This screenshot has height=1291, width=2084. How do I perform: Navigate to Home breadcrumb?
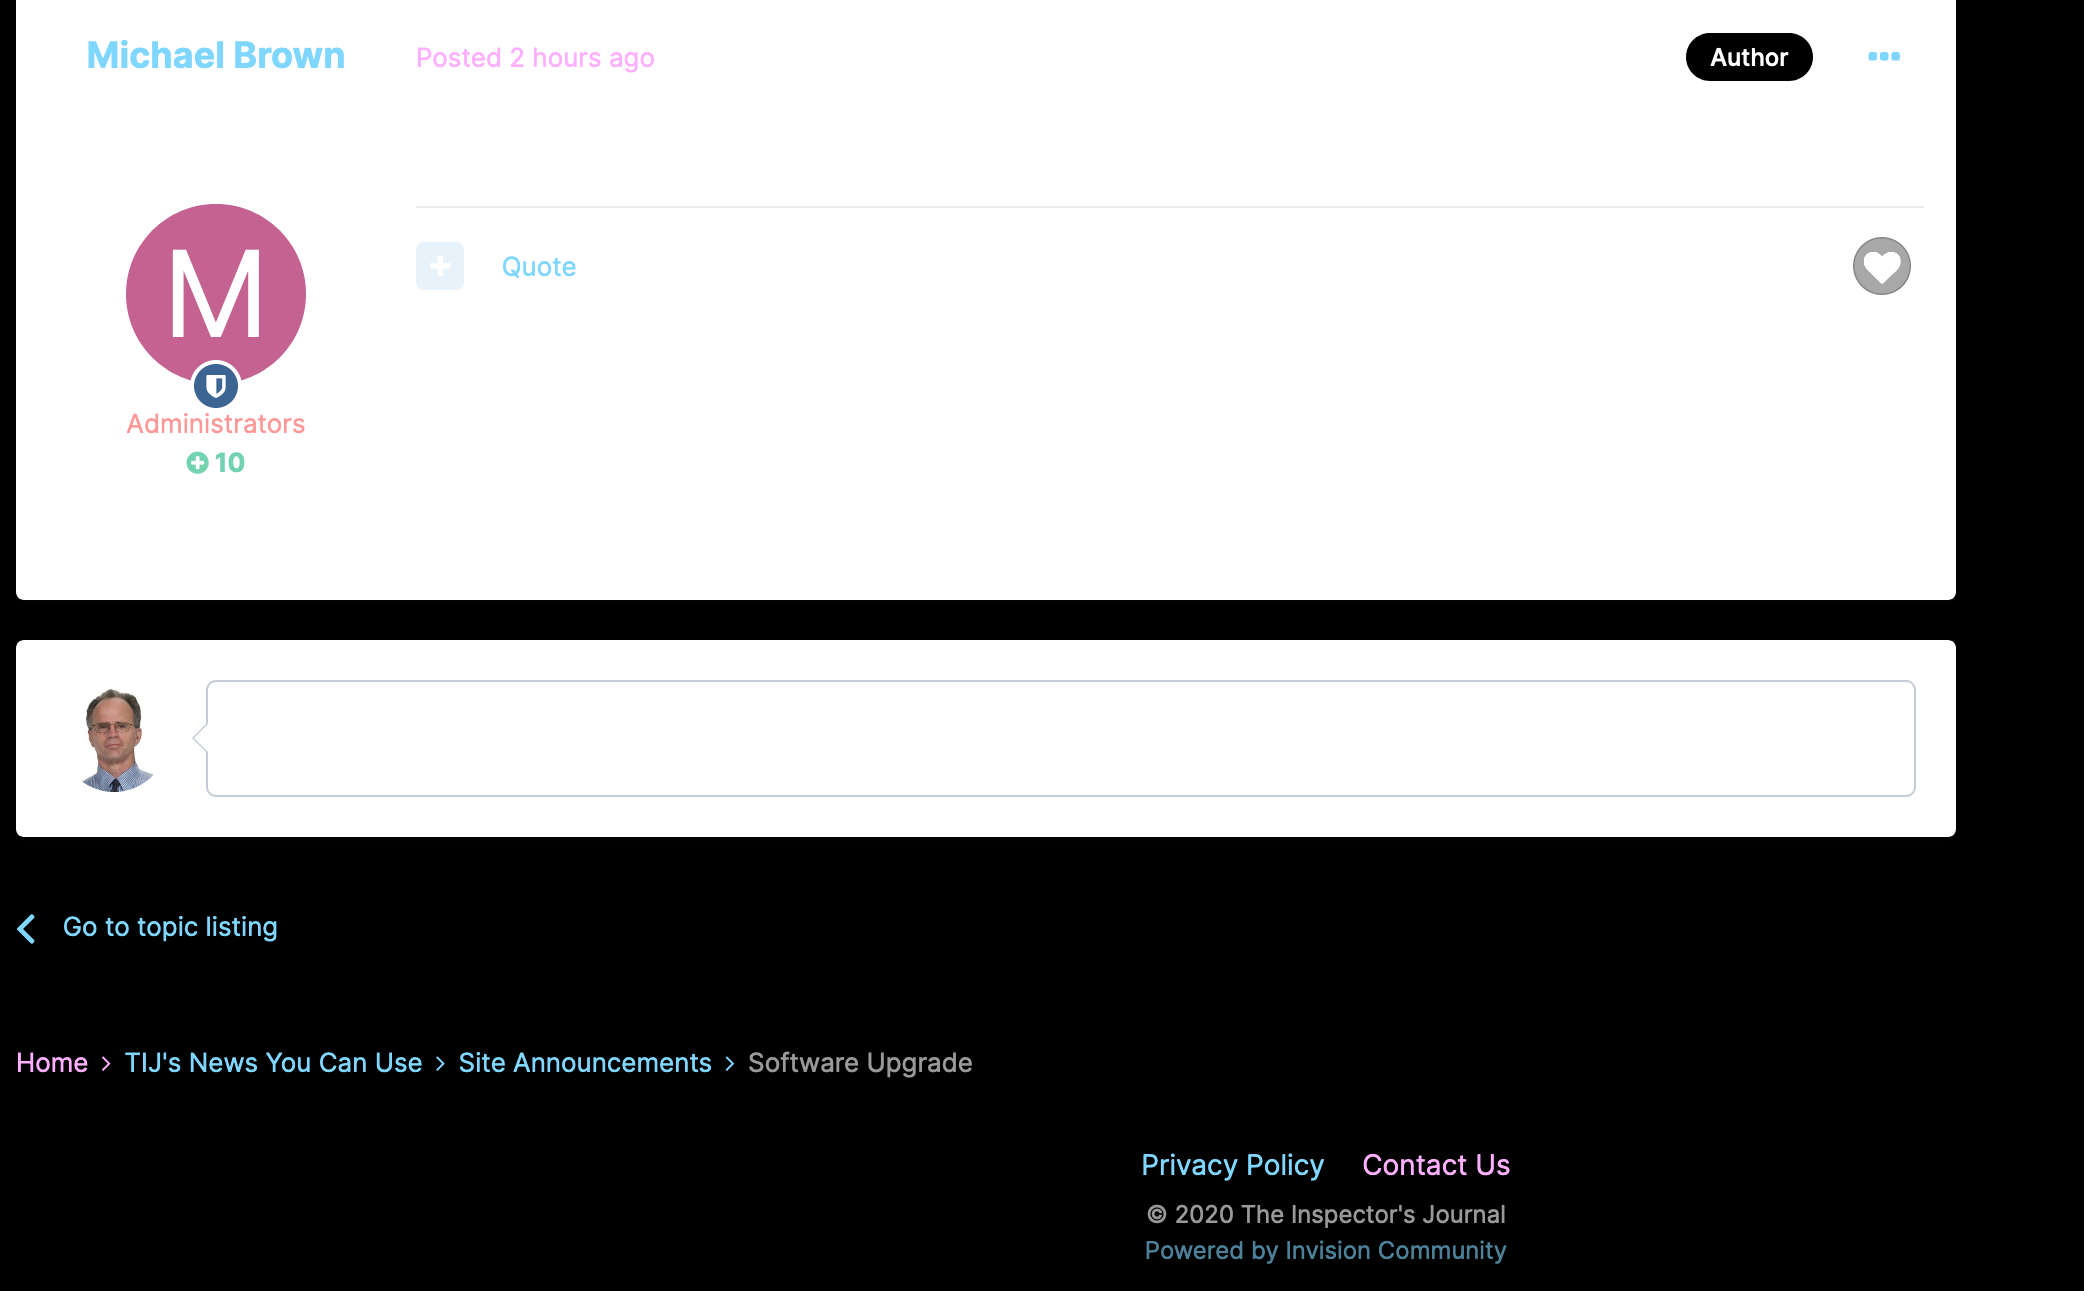52,1062
